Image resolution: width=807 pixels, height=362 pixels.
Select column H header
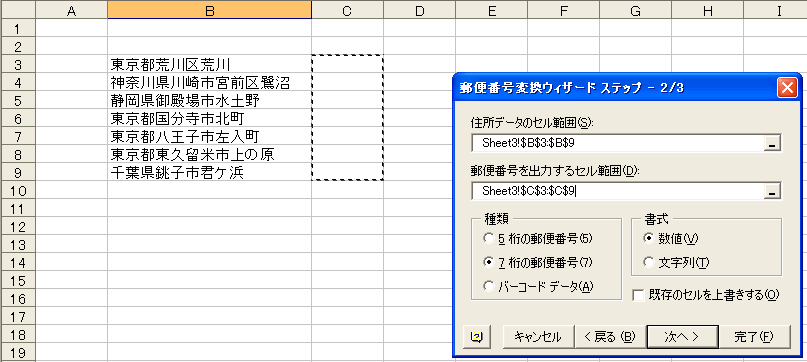coord(708,11)
